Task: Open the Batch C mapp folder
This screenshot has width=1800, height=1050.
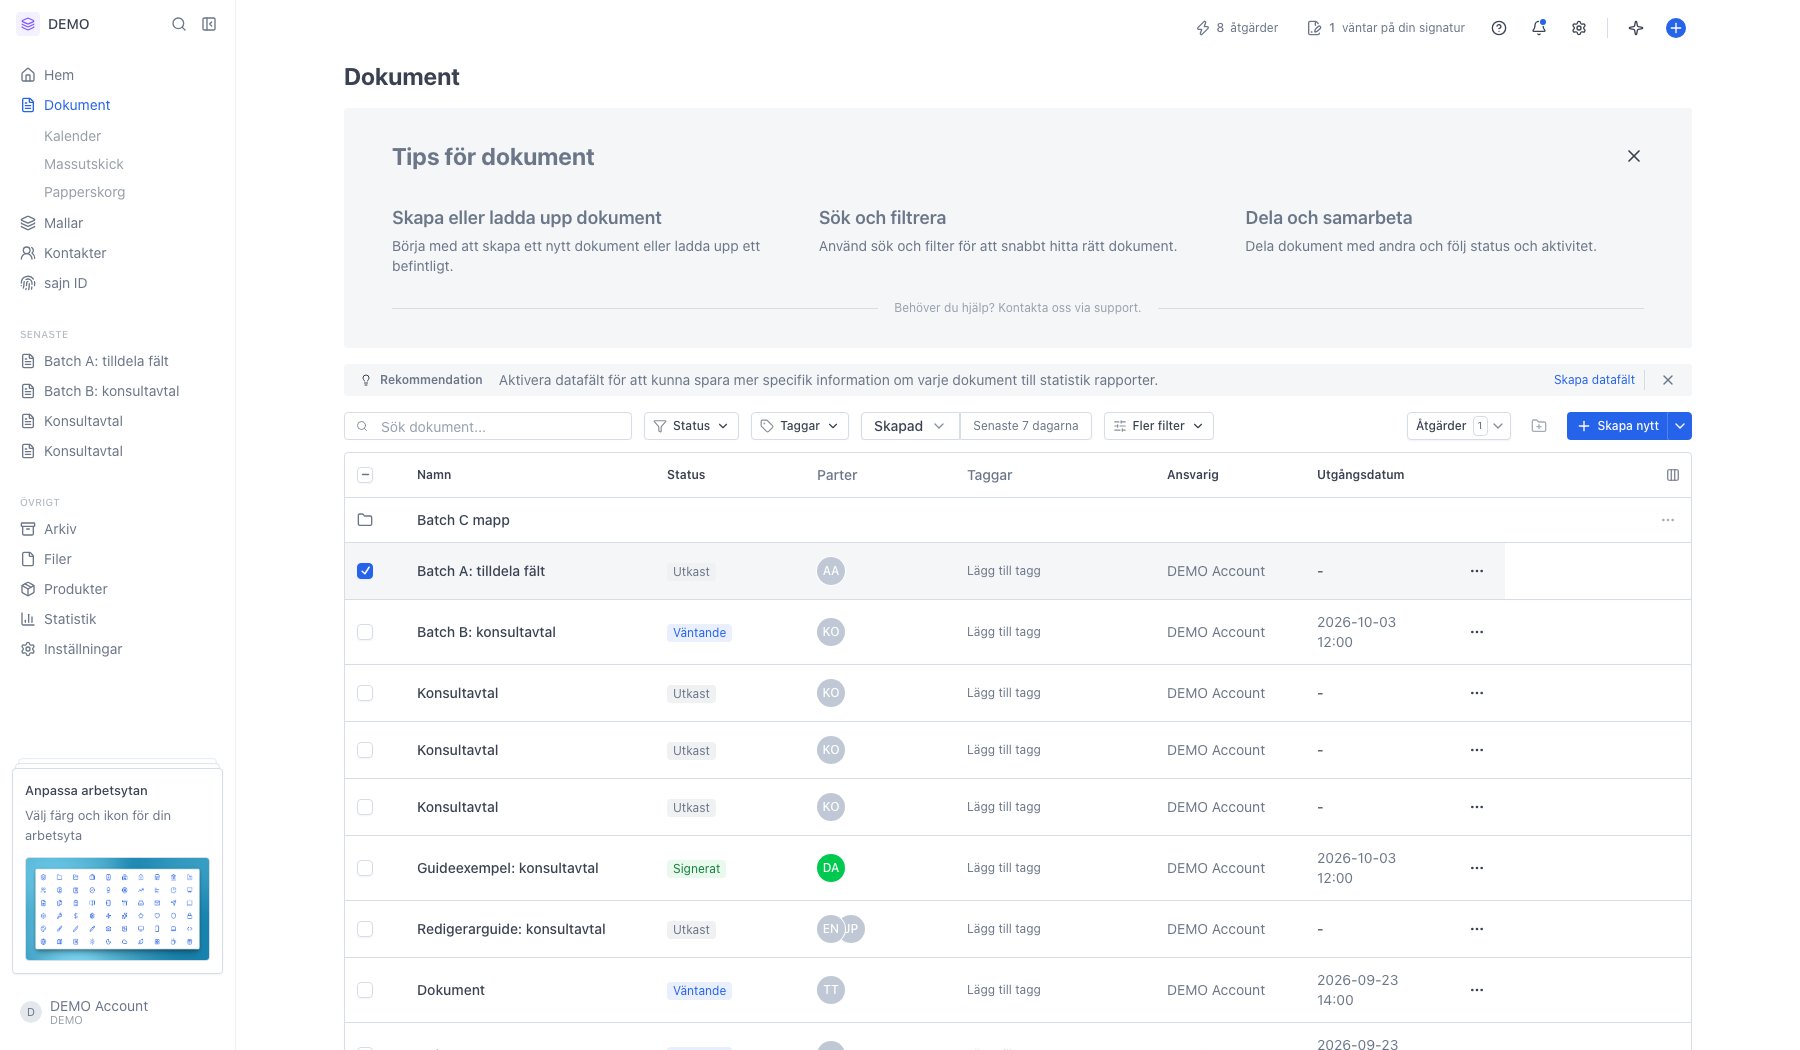Action: tap(463, 520)
